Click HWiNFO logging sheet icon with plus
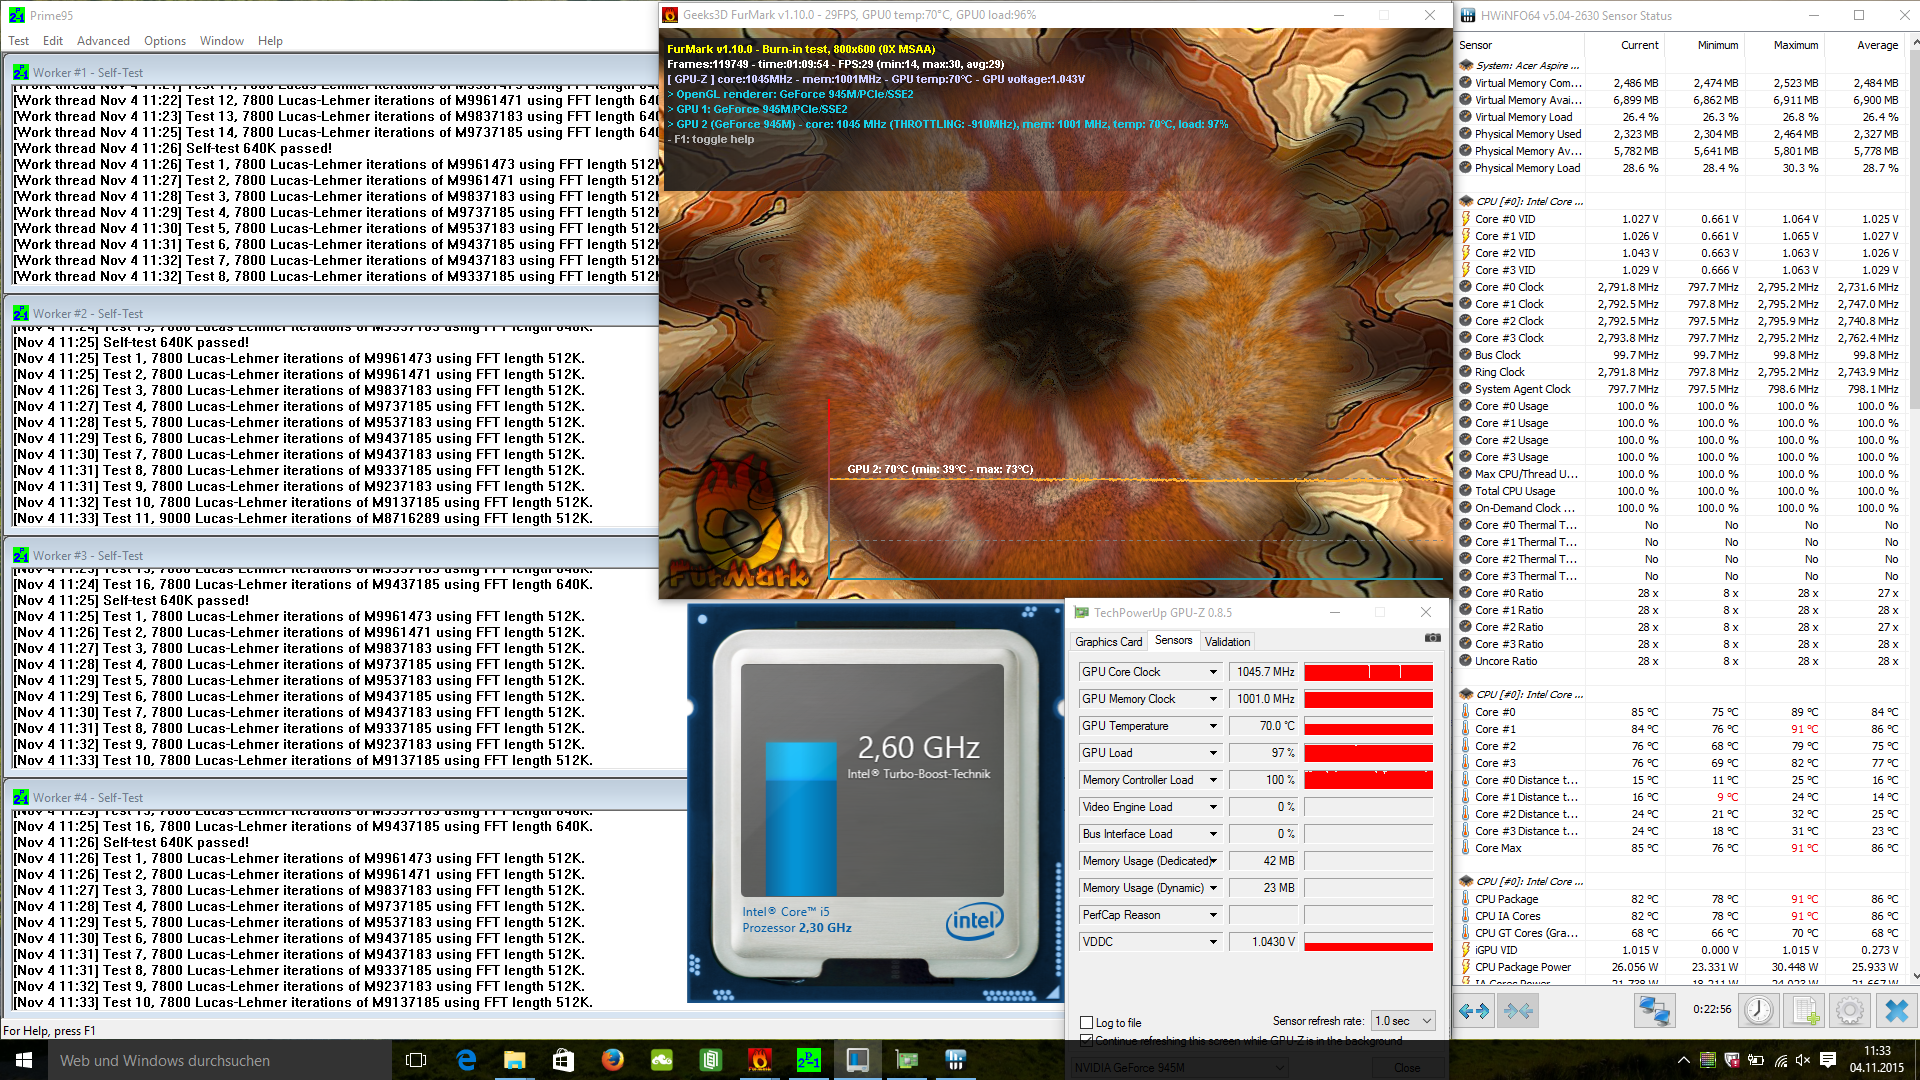This screenshot has width=1920, height=1080. tap(1805, 1011)
